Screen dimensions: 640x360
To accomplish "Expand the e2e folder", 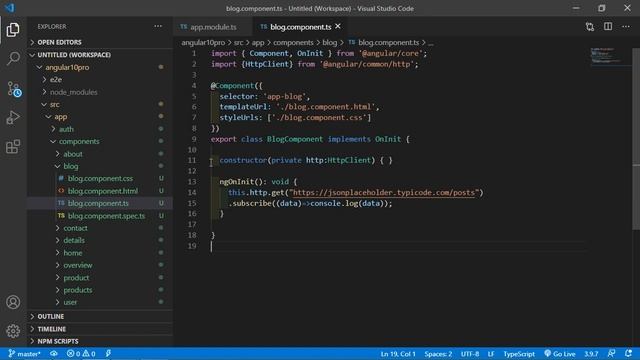I will [x=100, y=80].
